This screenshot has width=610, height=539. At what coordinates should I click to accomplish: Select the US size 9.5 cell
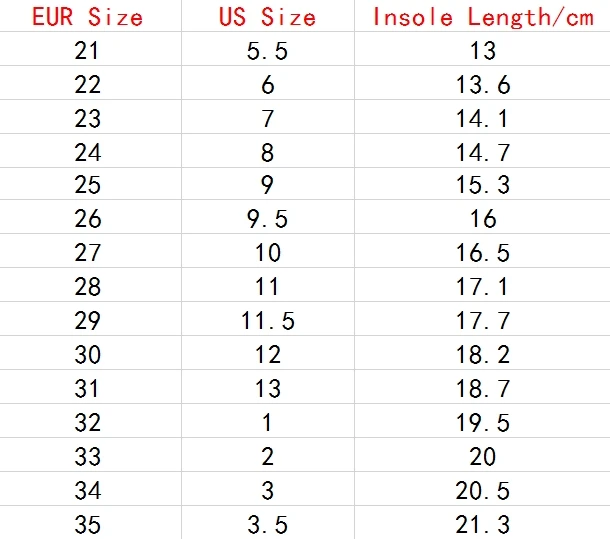coord(268,217)
